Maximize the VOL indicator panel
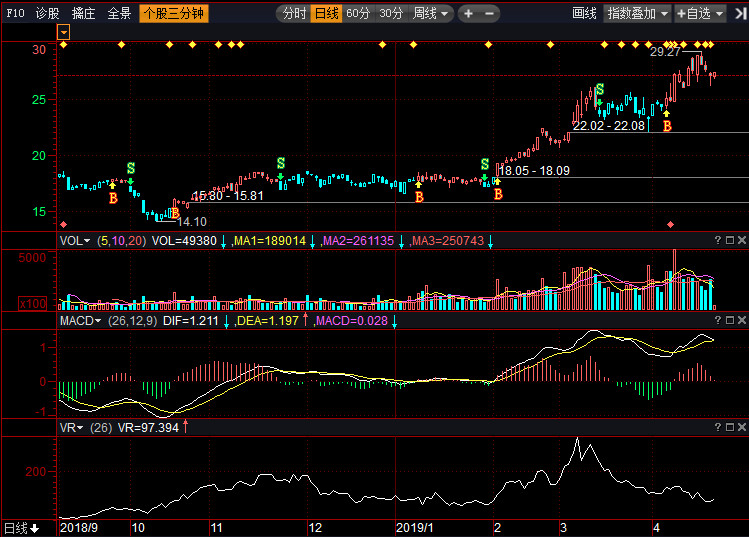This screenshot has width=749, height=537. click(x=729, y=240)
